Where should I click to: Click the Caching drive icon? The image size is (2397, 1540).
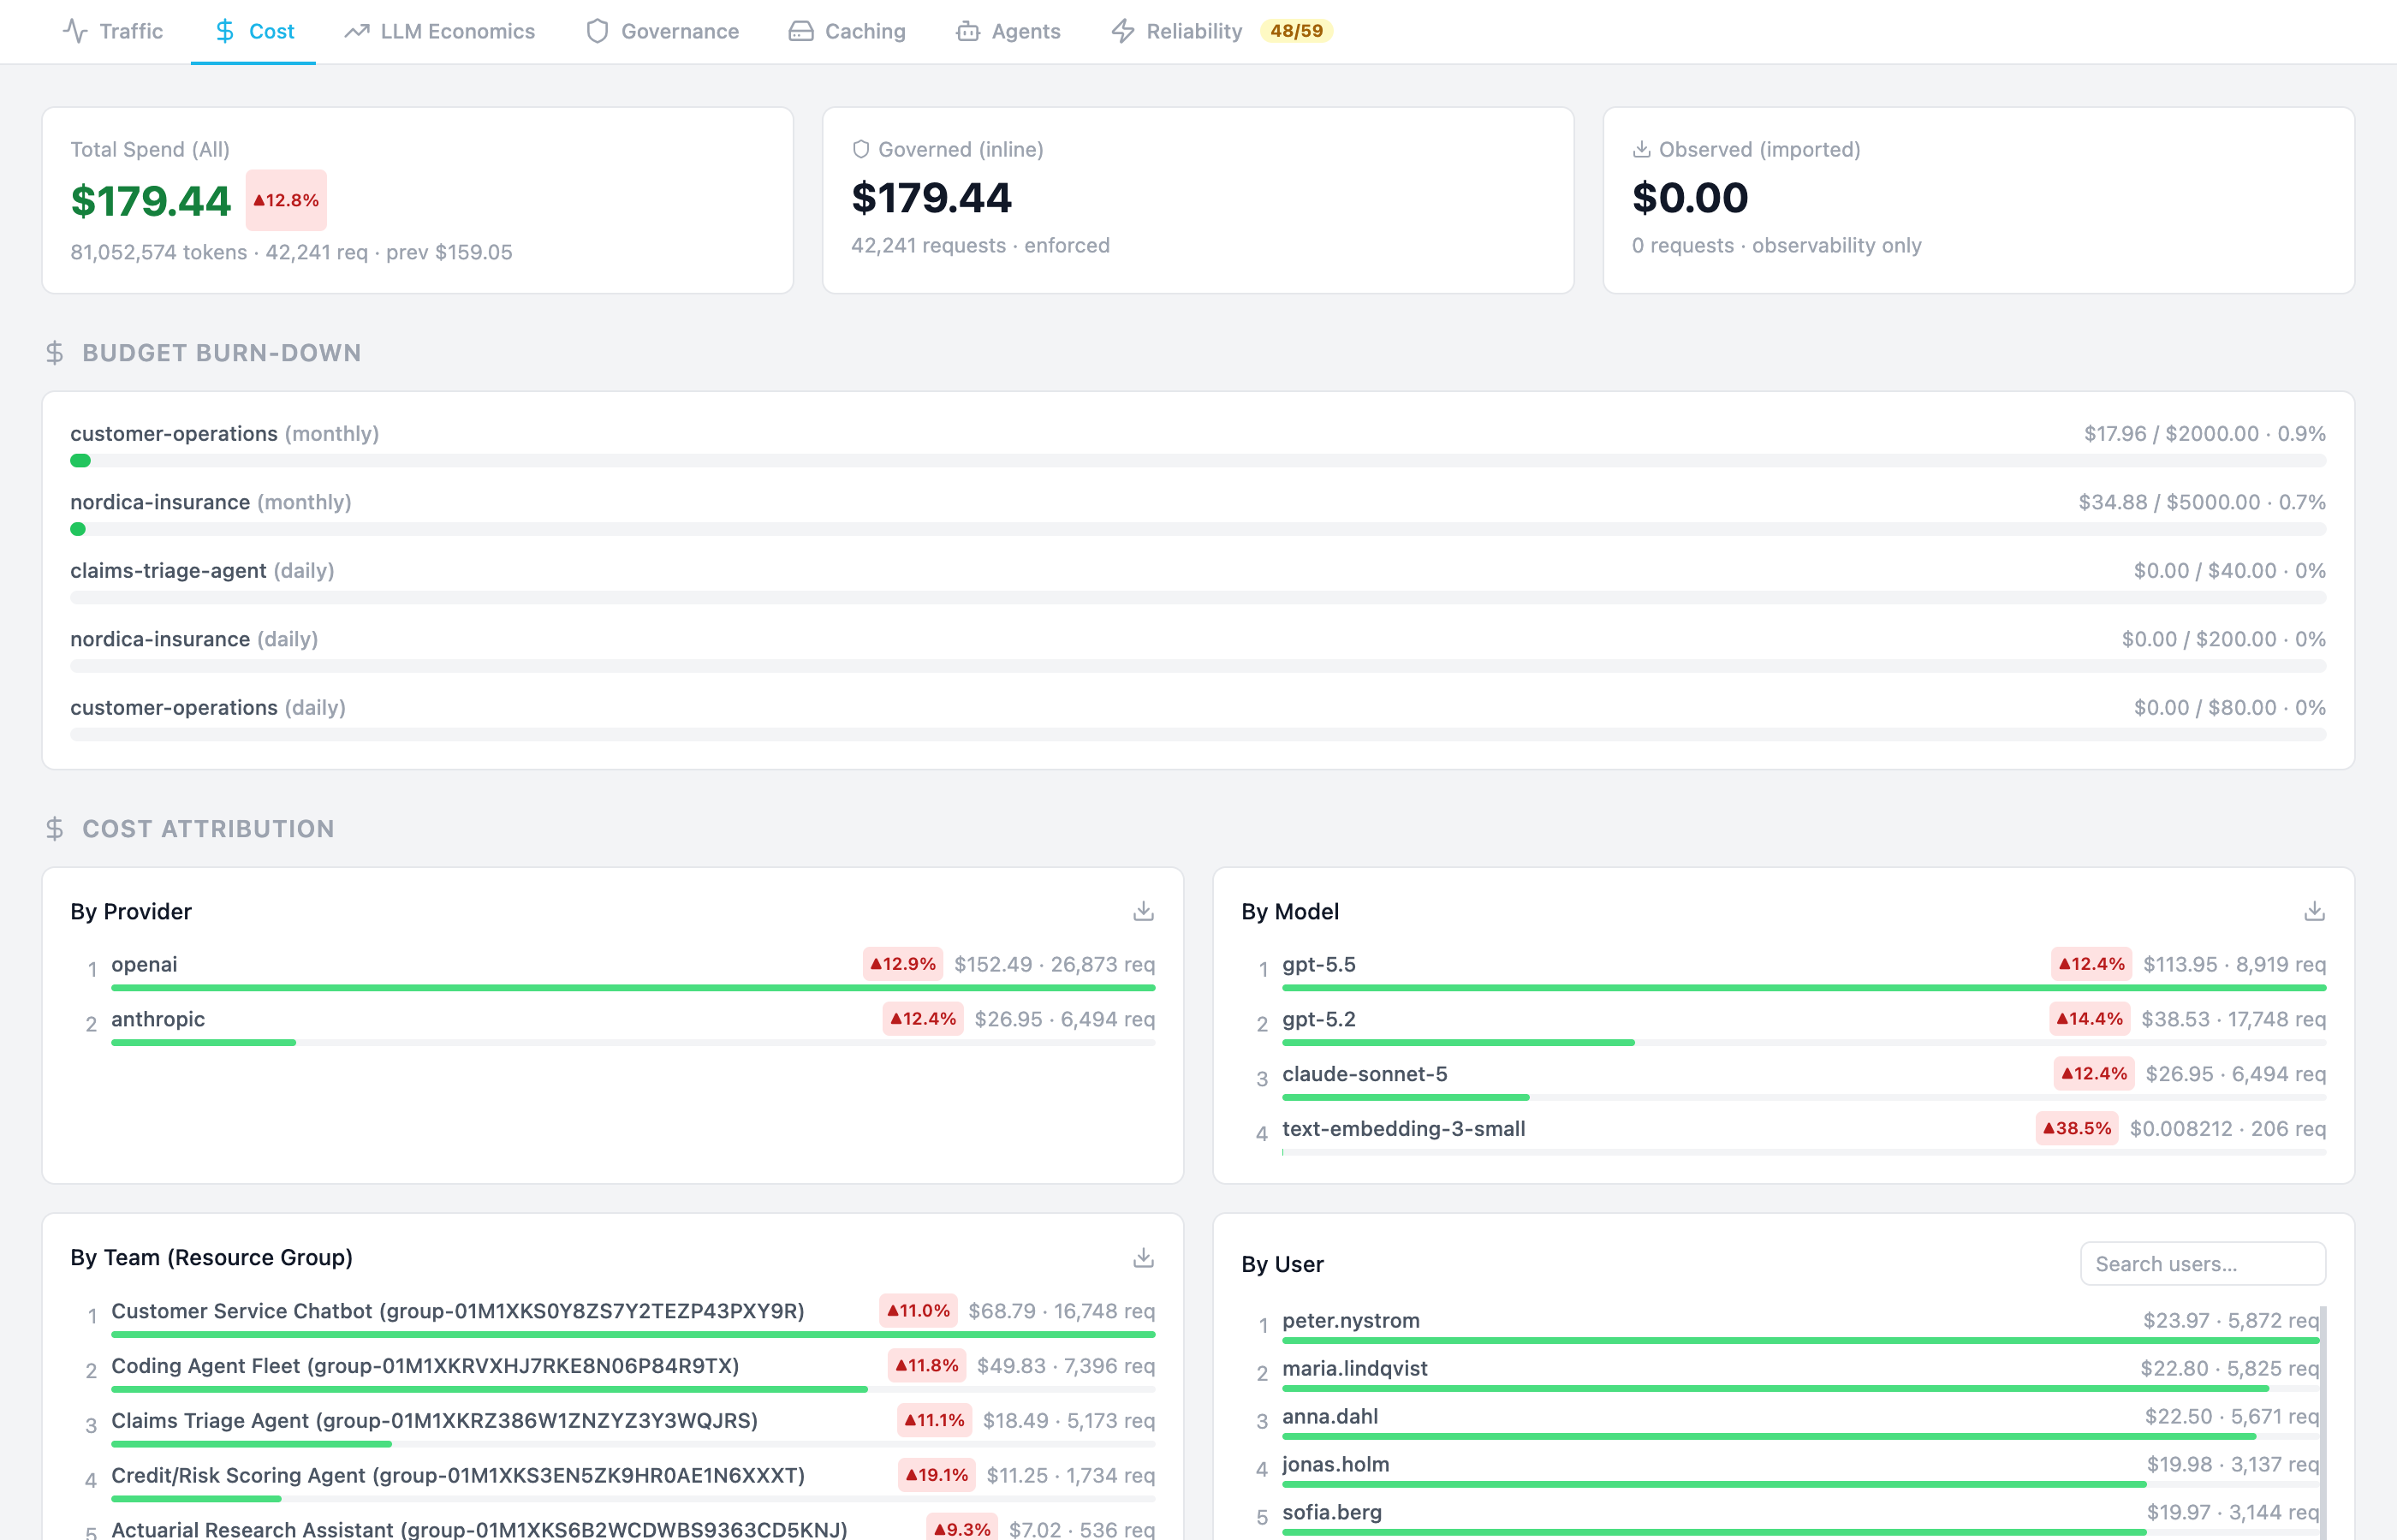point(801,31)
